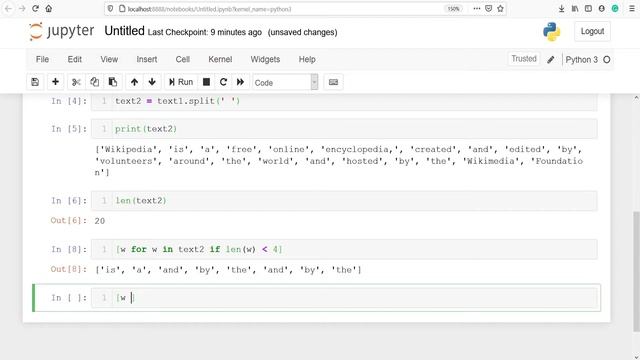Click the printed text2 output list
The image size is (640, 360).
(339, 161)
